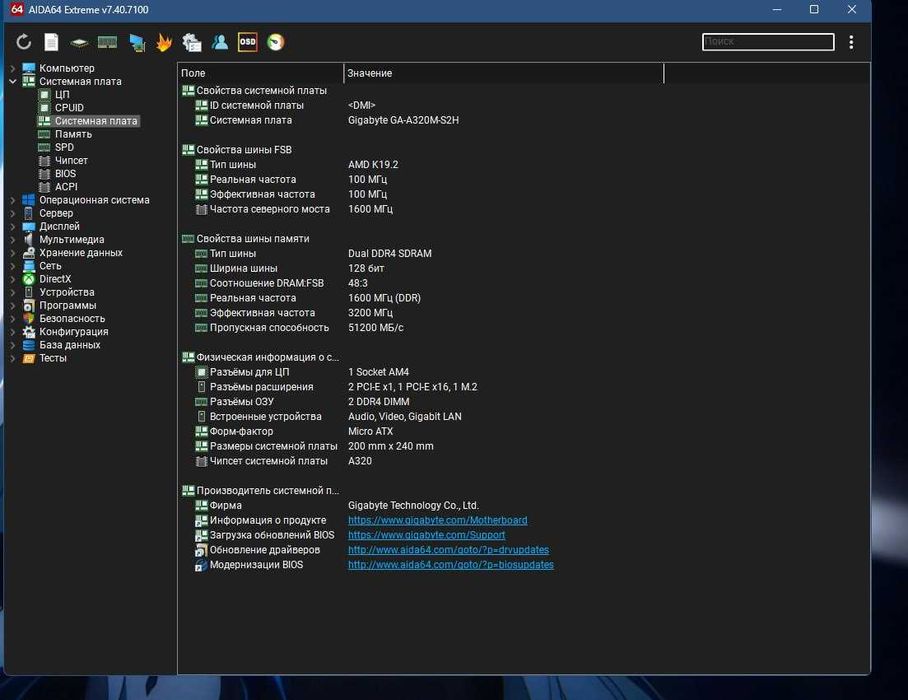Expand the DirectX tree node
This screenshot has width=908, height=700.
click(x=13, y=279)
